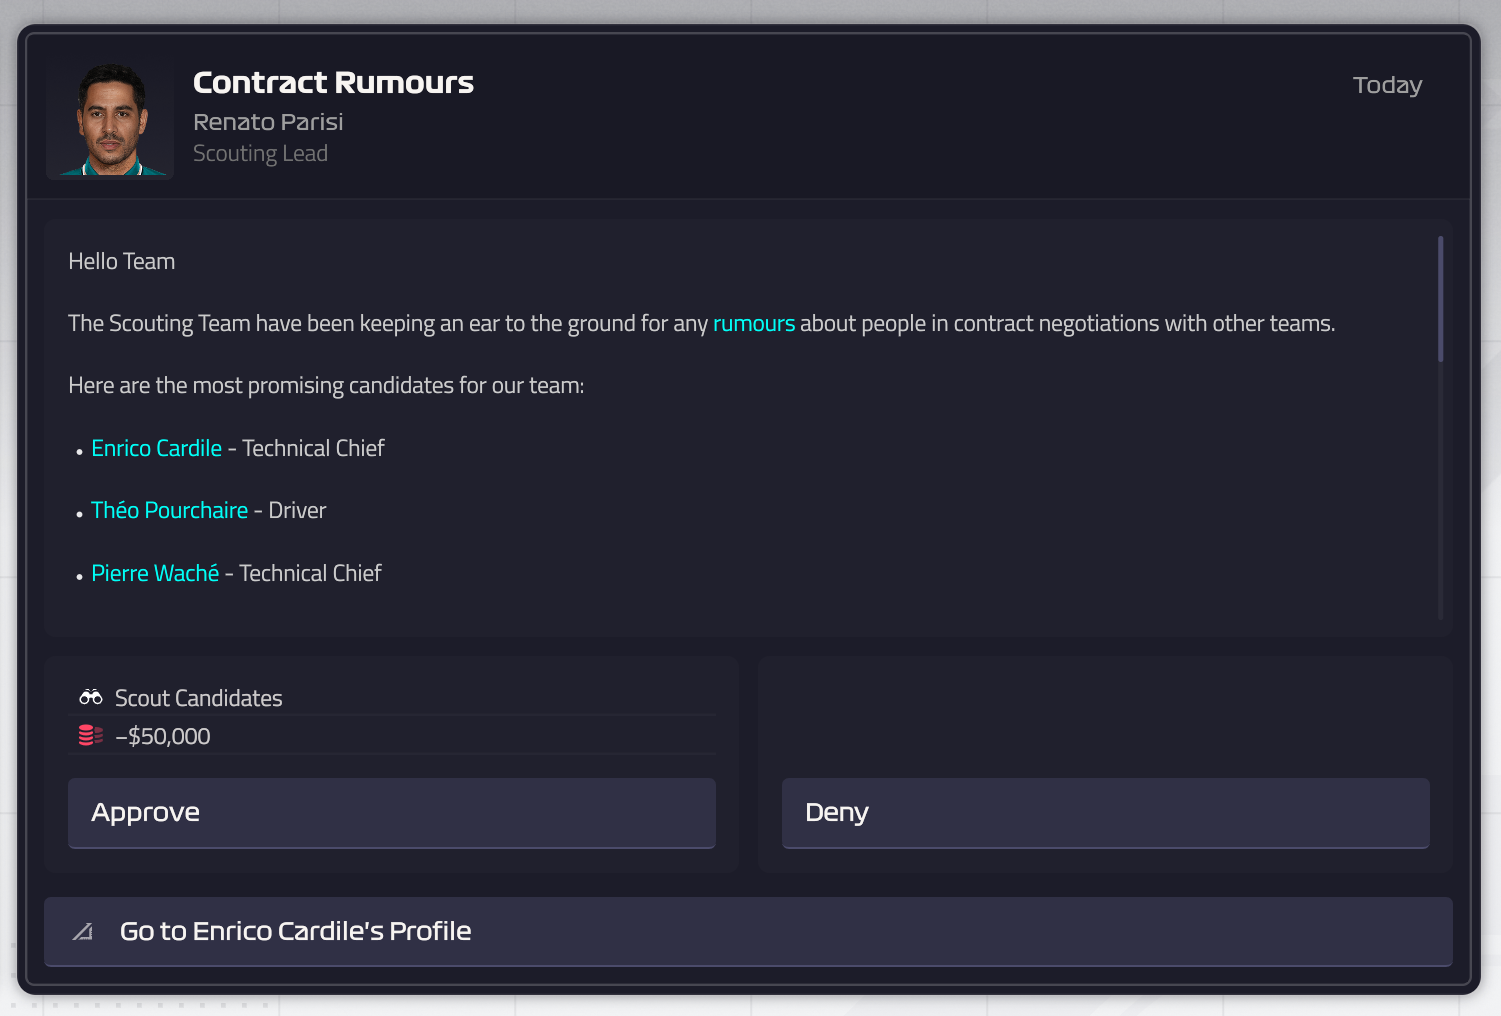Click the binoculars Scout Candidates icon
Screen dimensions: 1501x1016
click(91, 697)
